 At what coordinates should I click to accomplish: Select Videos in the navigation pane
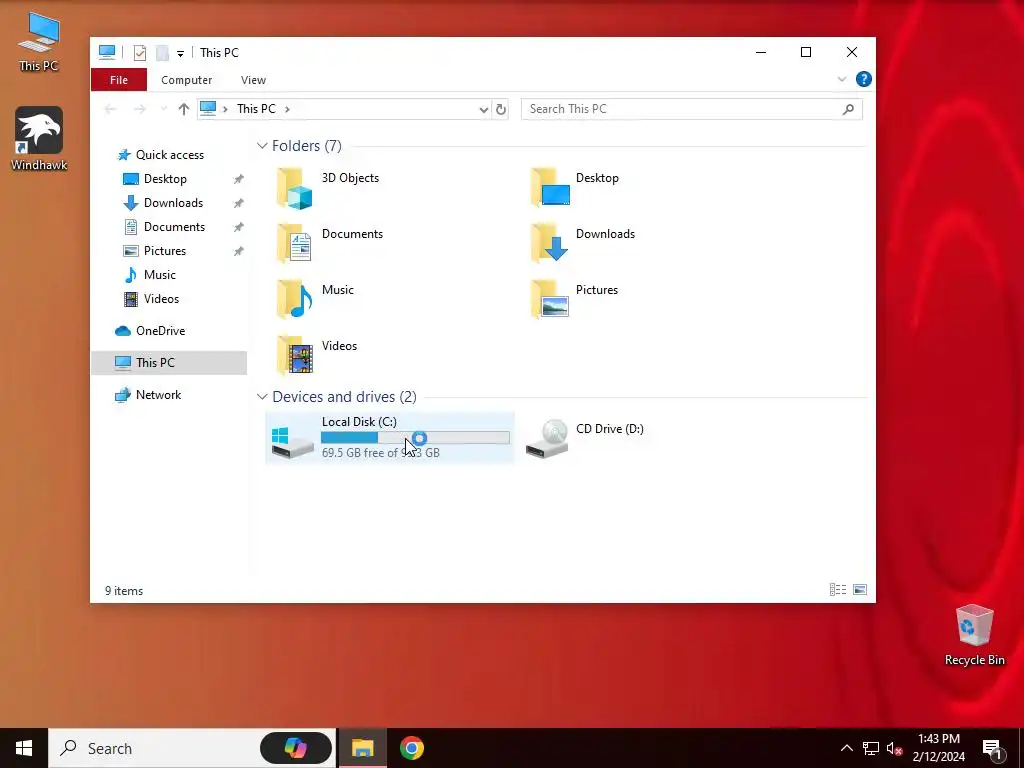click(x=161, y=299)
